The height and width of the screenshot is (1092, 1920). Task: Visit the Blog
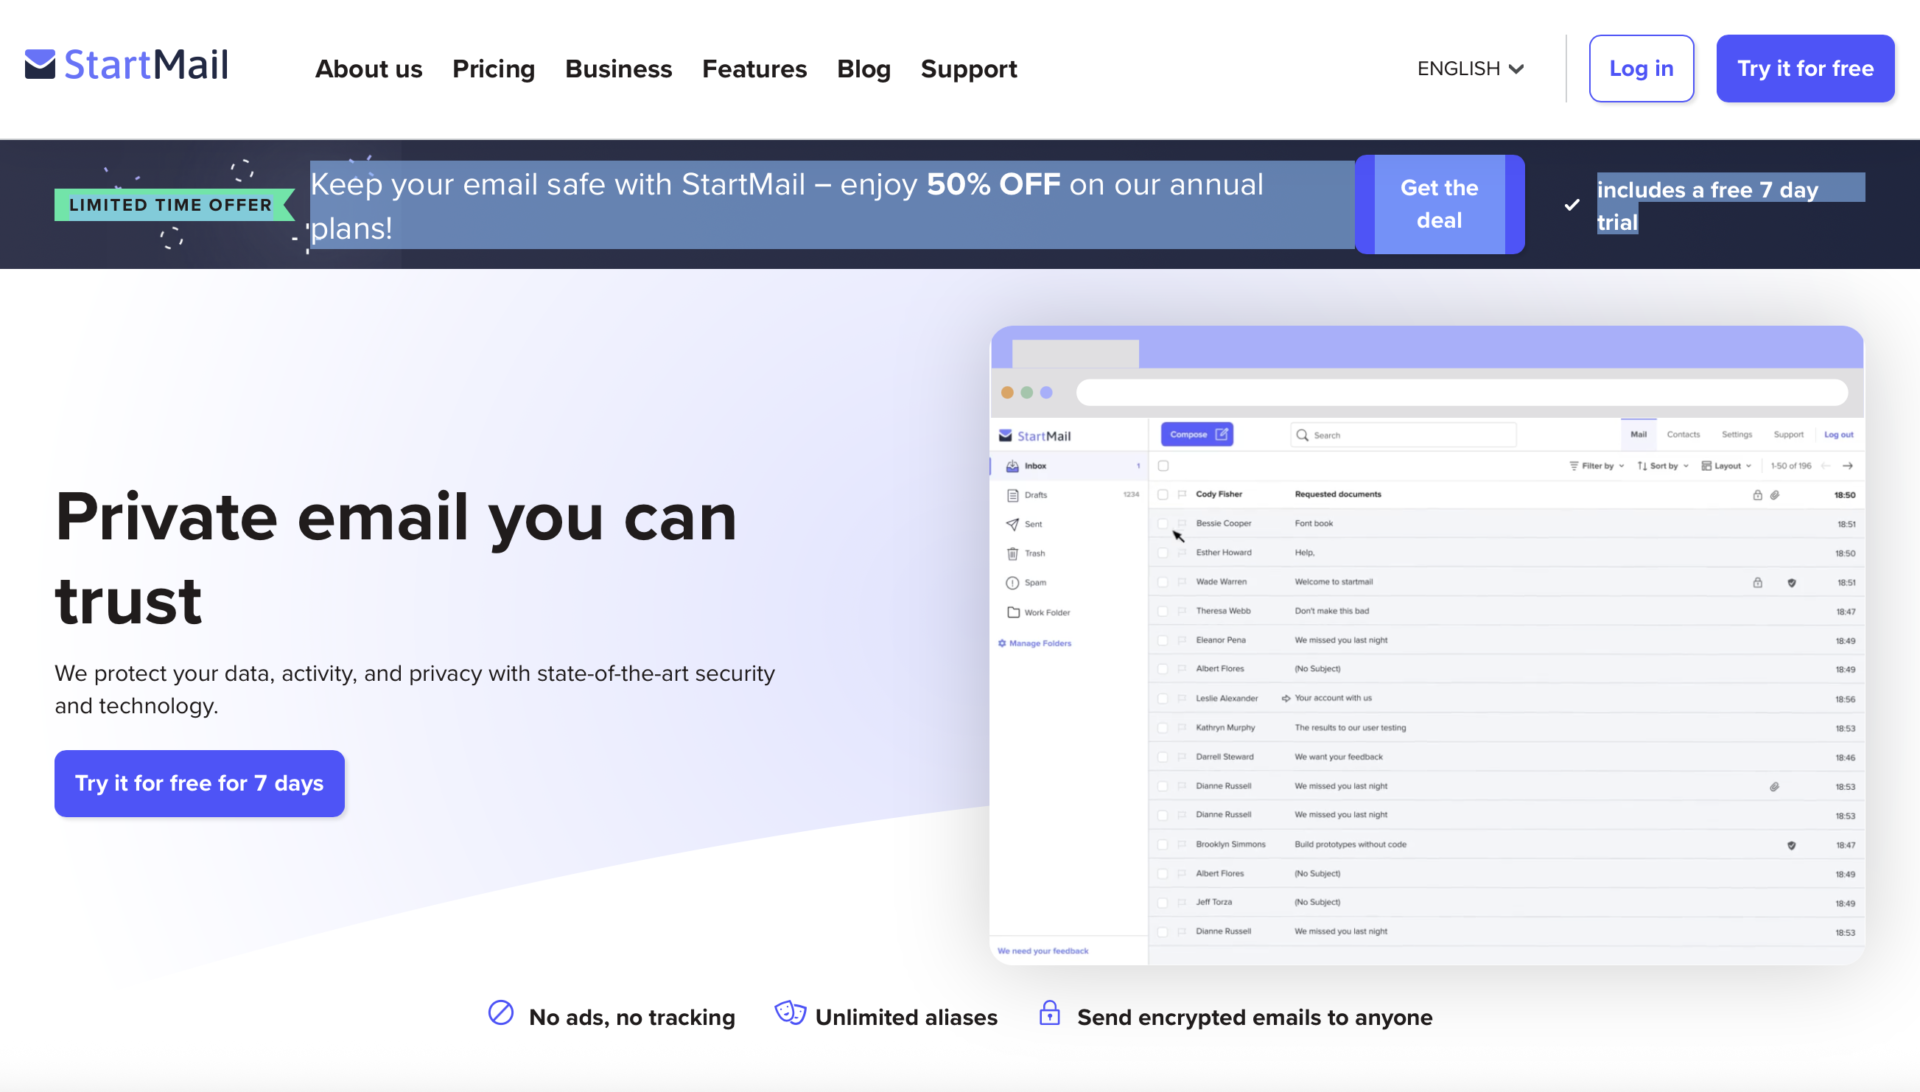point(863,69)
